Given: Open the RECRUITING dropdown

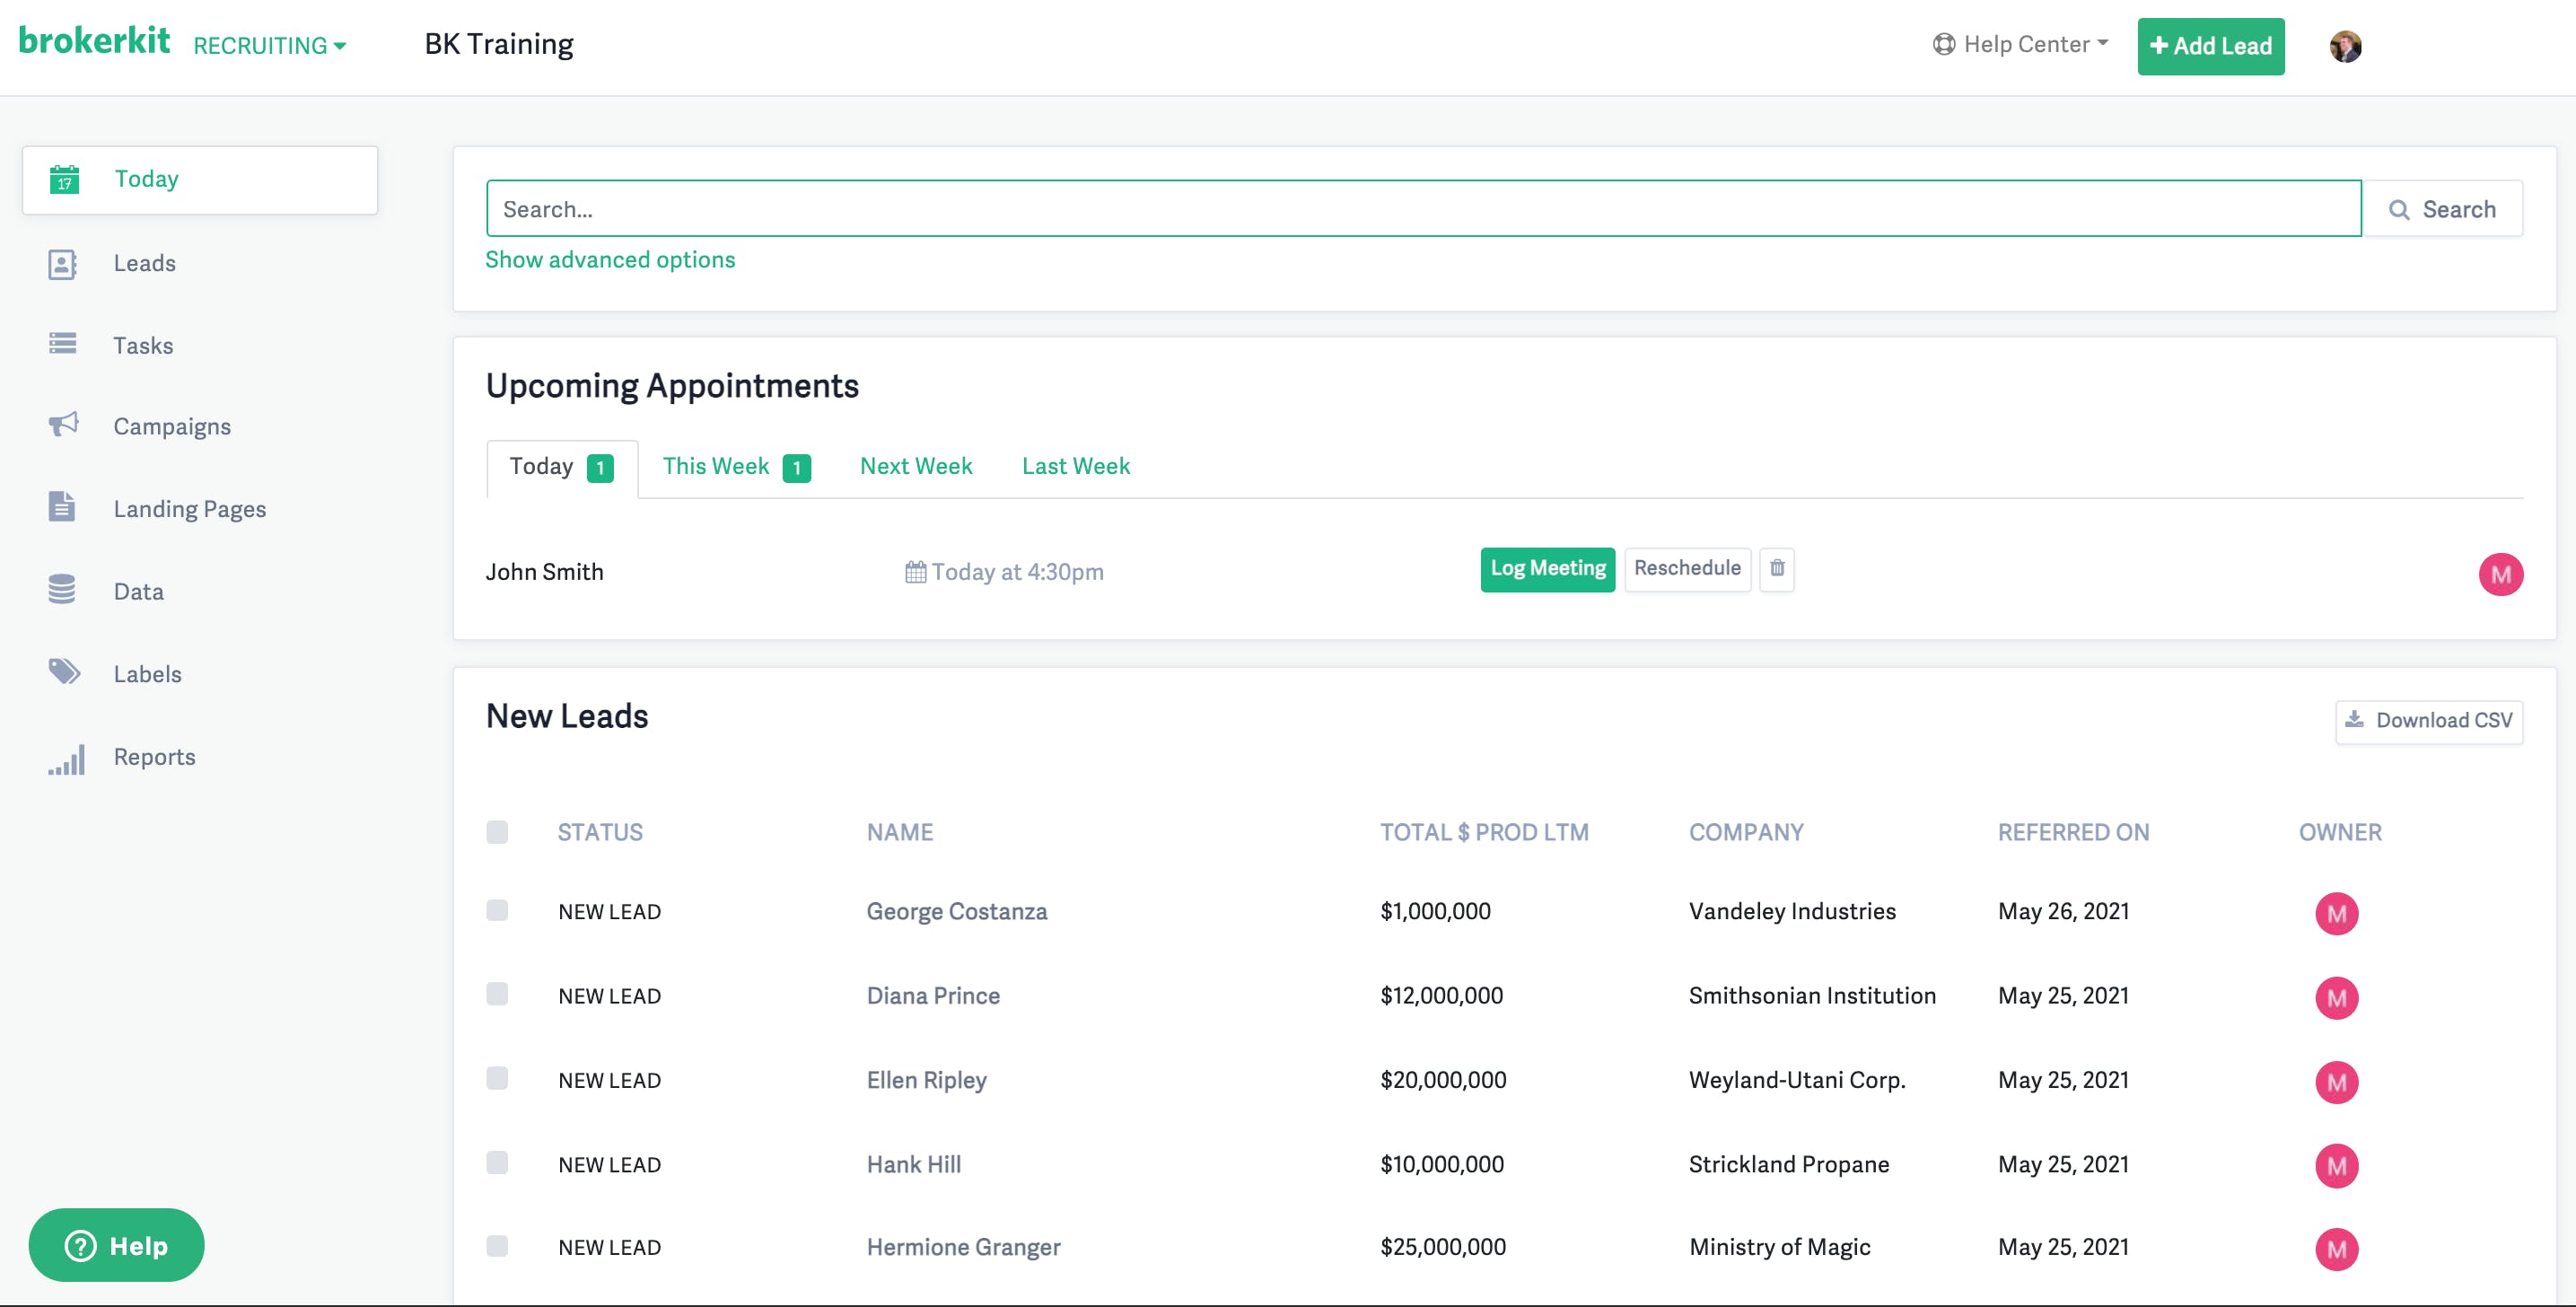Looking at the screenshot, I should (x=270, y=46).
